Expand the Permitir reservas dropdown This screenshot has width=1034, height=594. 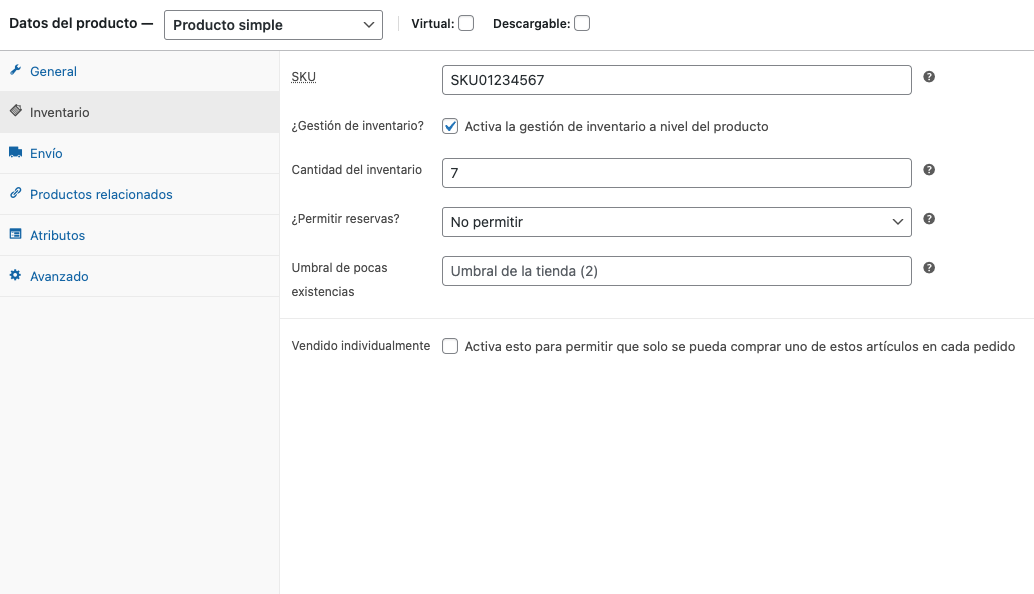pyautogui.click(x=676, y=222)
